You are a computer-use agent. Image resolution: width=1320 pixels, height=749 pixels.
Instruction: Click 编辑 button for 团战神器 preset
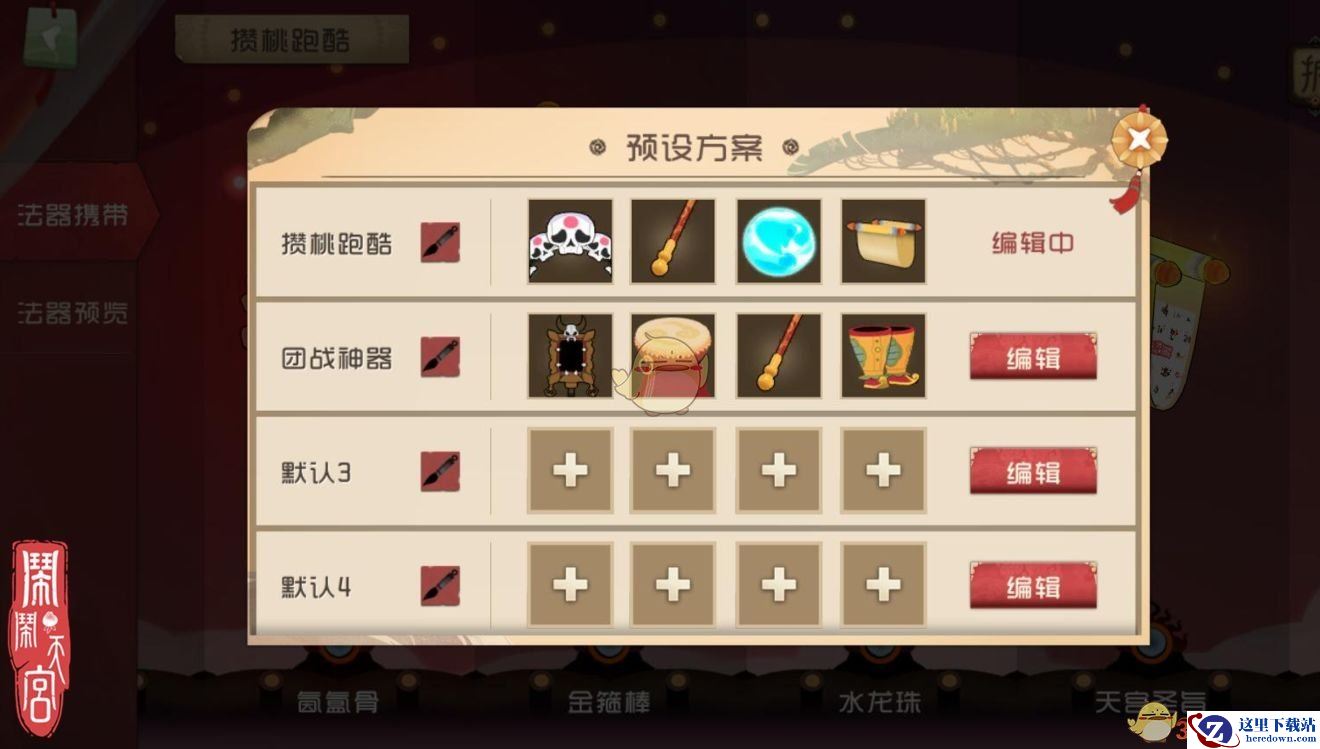pos(1033,357)
